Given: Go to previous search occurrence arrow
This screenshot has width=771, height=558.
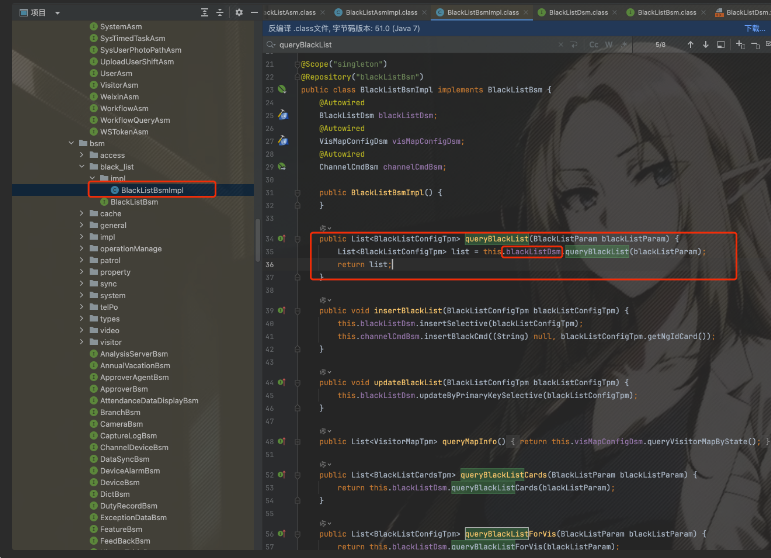Looking at the screenshot, I should point(690,45).
